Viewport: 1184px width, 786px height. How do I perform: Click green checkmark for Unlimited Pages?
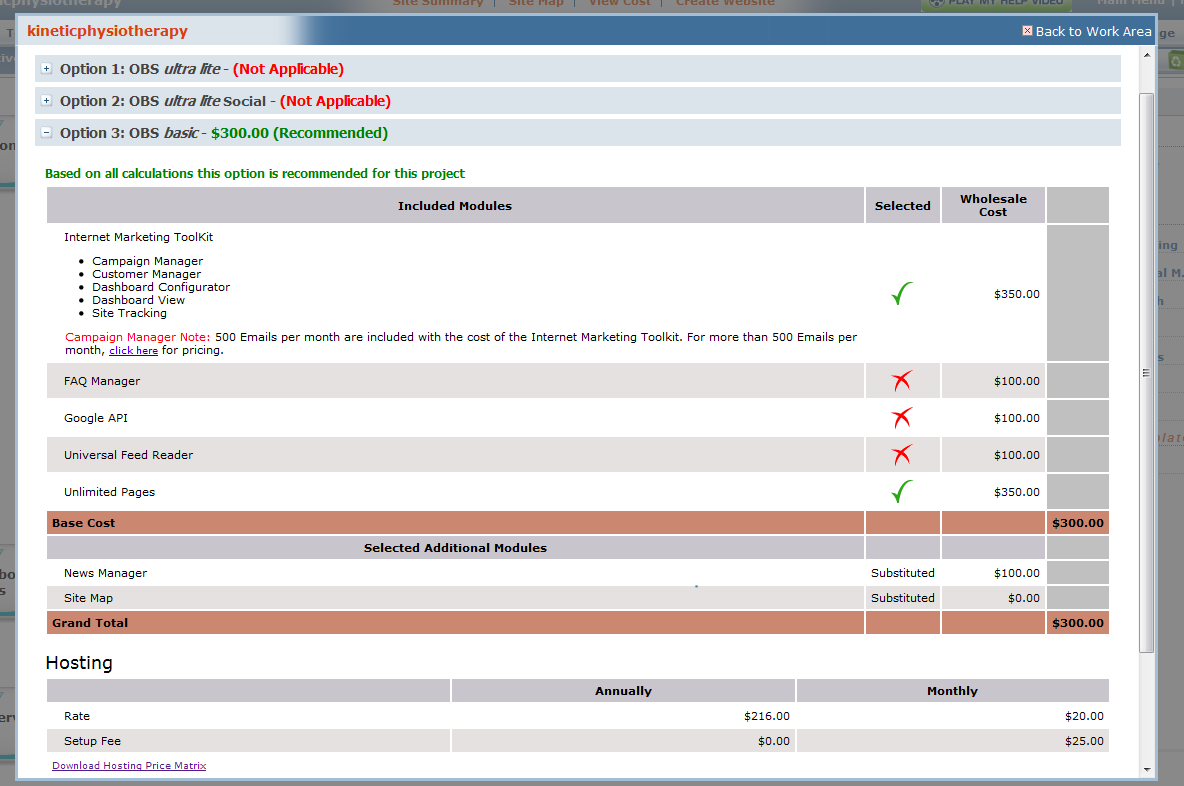pos(902,492)
